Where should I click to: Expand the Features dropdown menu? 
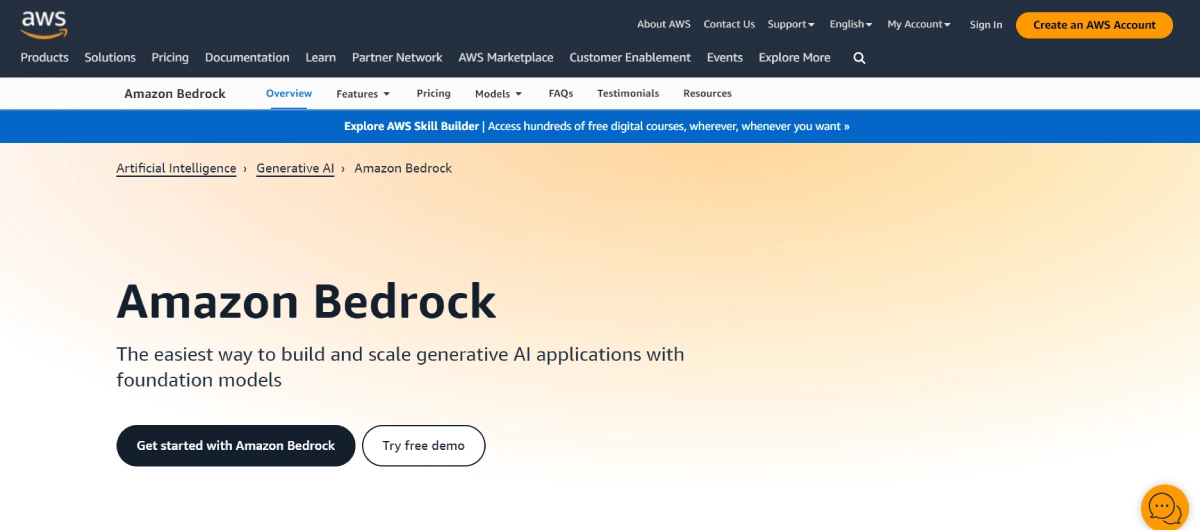click(x=363, y=94)
